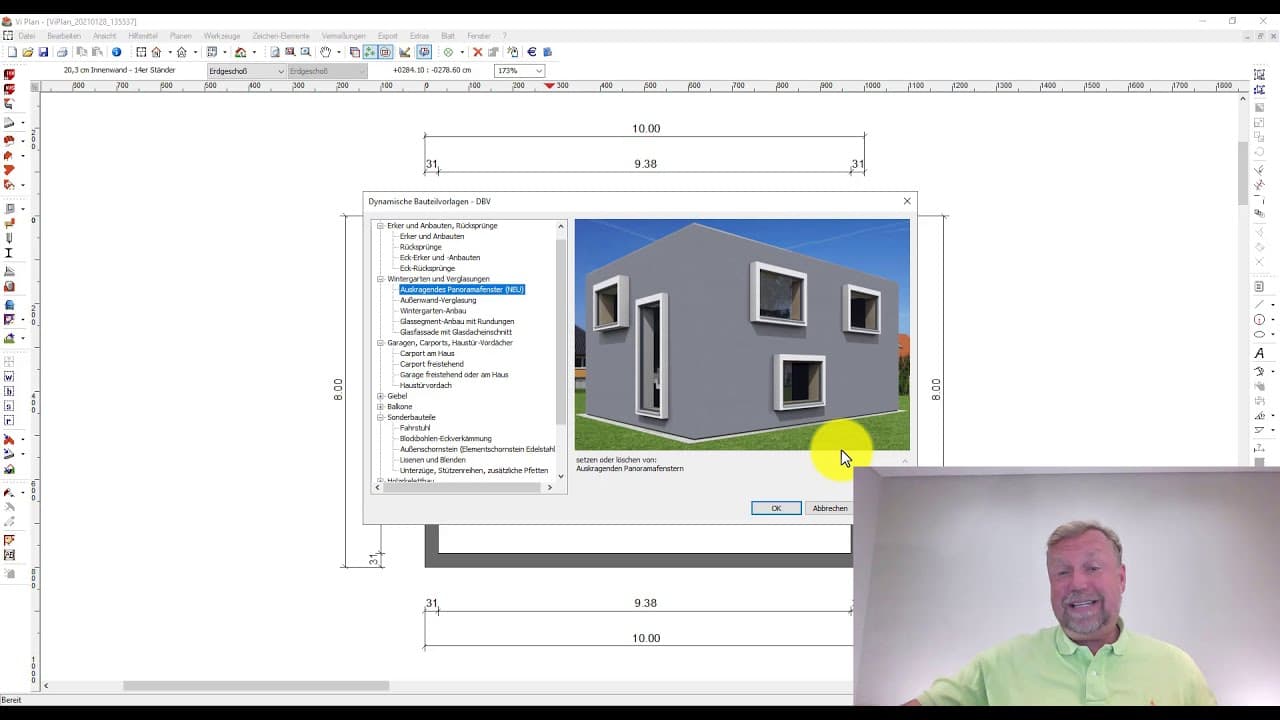Image resolution: width=1280 pixels, height=720 pixels.
Task: Open the Datei menu
Action: coord(26,36)
